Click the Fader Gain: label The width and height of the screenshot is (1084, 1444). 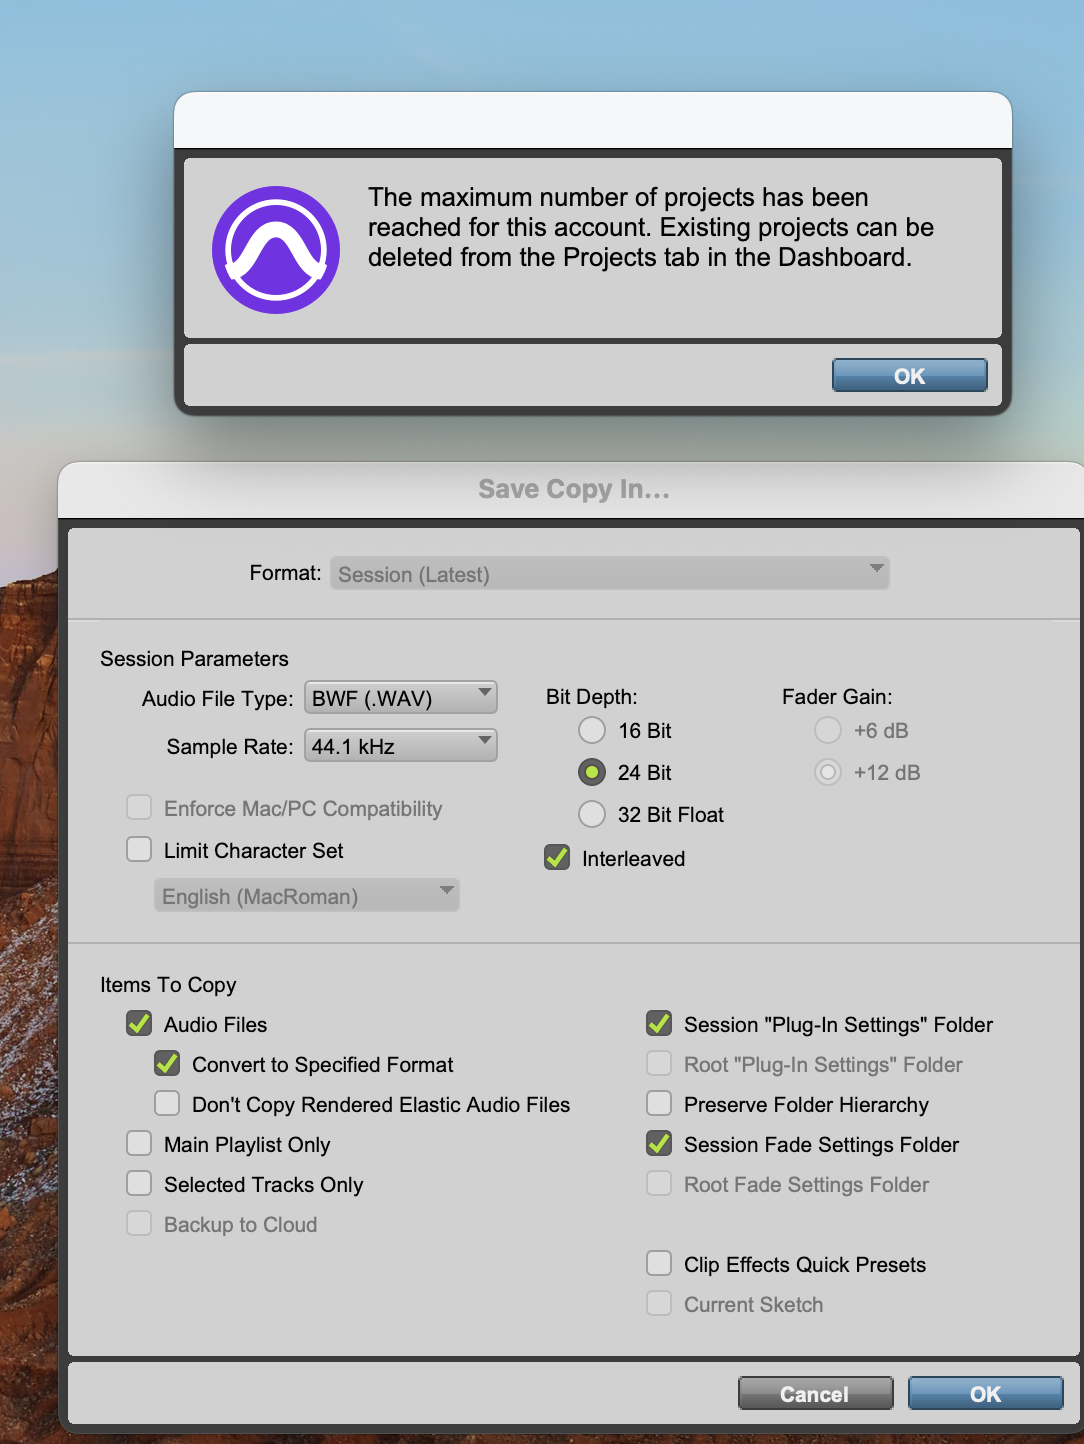tap(837, 696)
